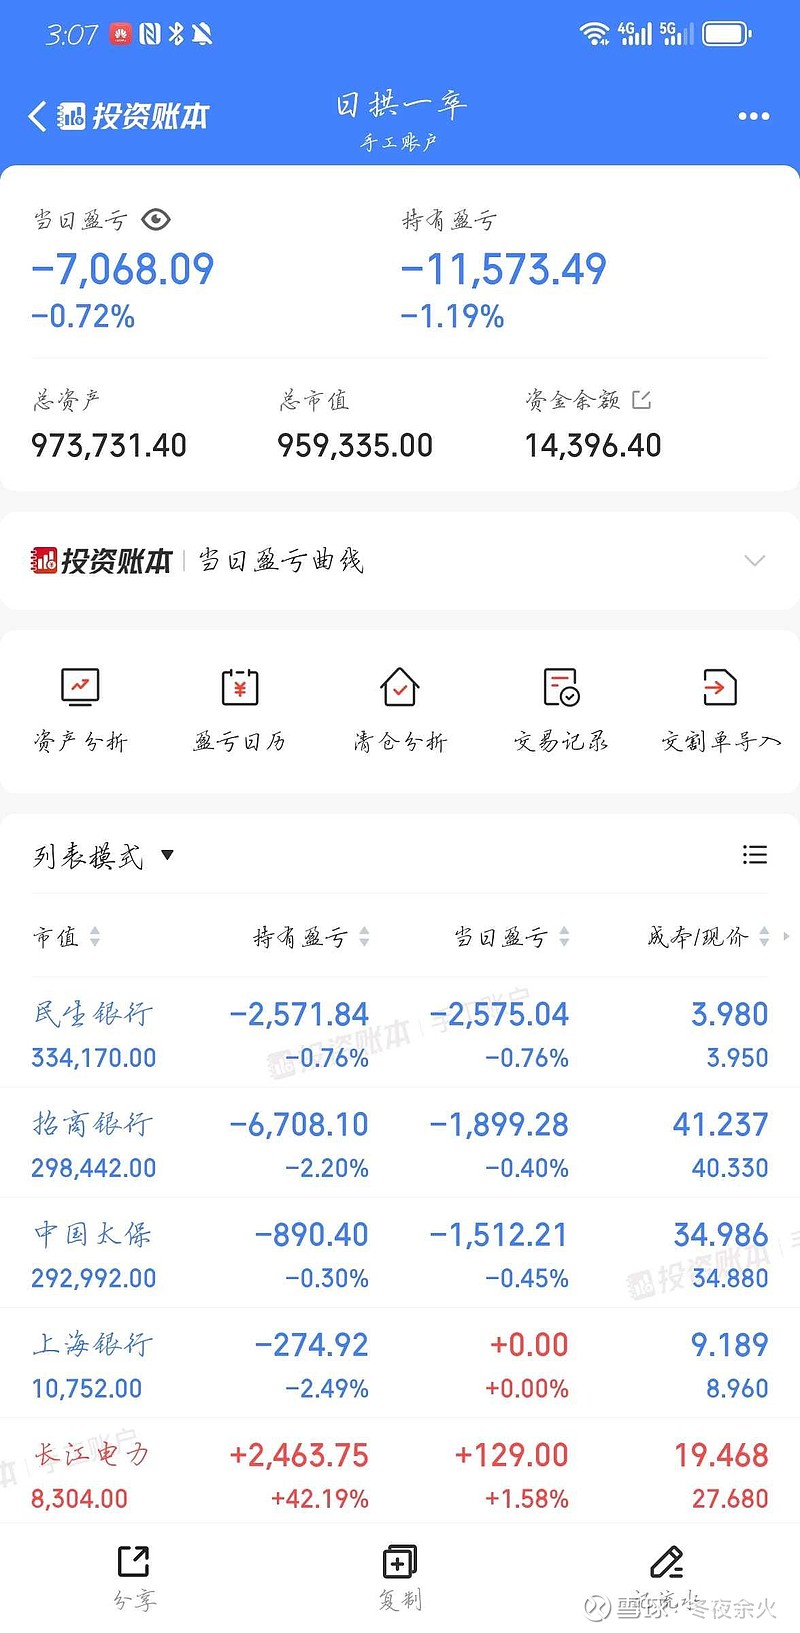Open the three-dot more menu
The image size is (800, 1633).
[753, 116]
